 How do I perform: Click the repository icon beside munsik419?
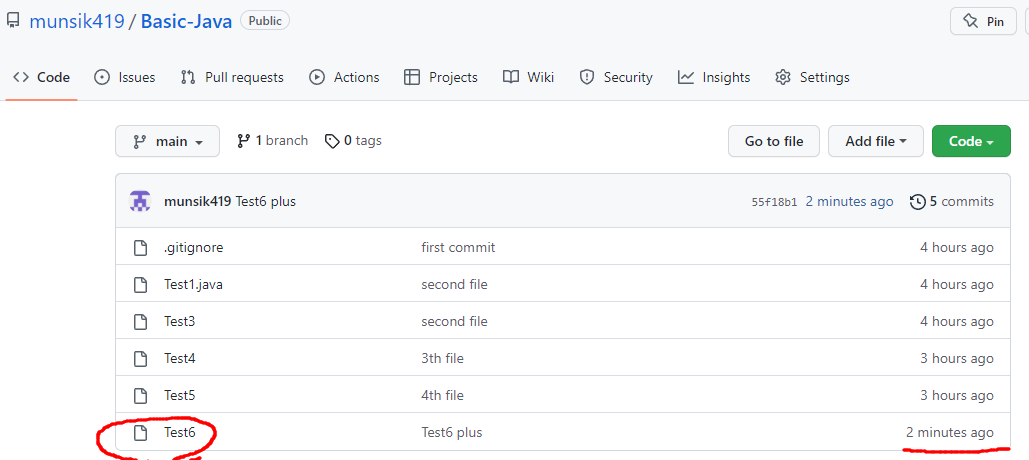[x=13, y=21]
